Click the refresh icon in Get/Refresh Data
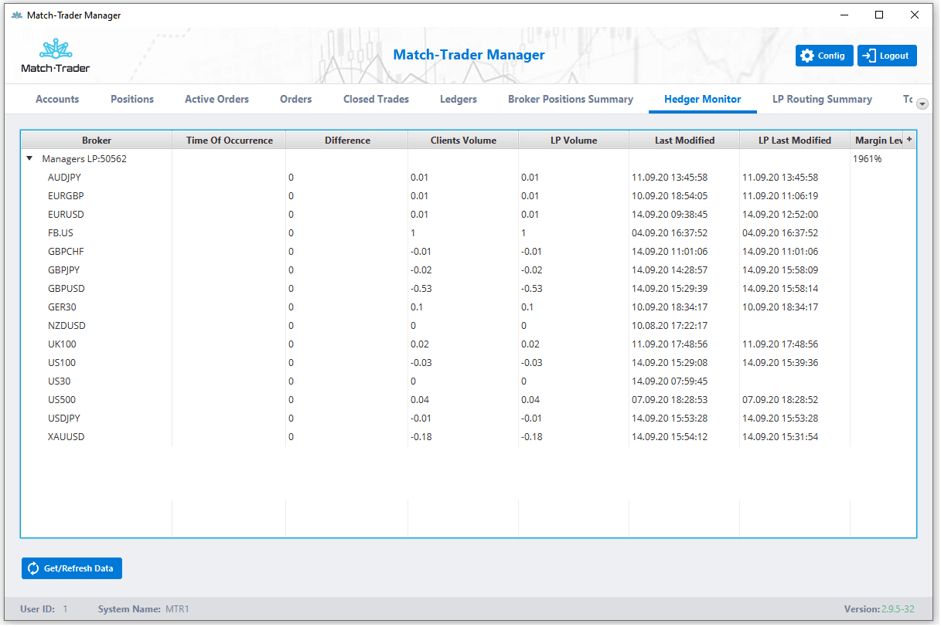The width and height of the screenshot is (941, 627). tap(33, 569)
